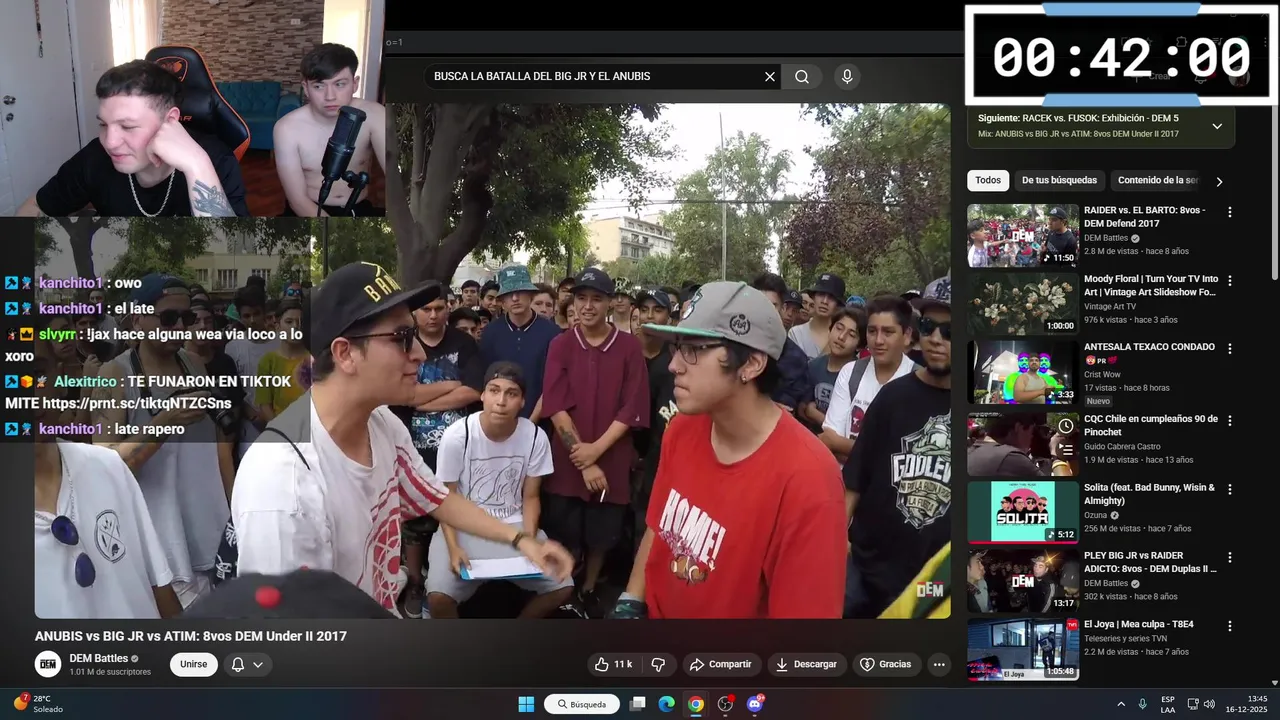The width and height of the screenshot is (1280, 720).
Task: Open the volume speaker icon in tray
Action: [x=1208, y=704]
